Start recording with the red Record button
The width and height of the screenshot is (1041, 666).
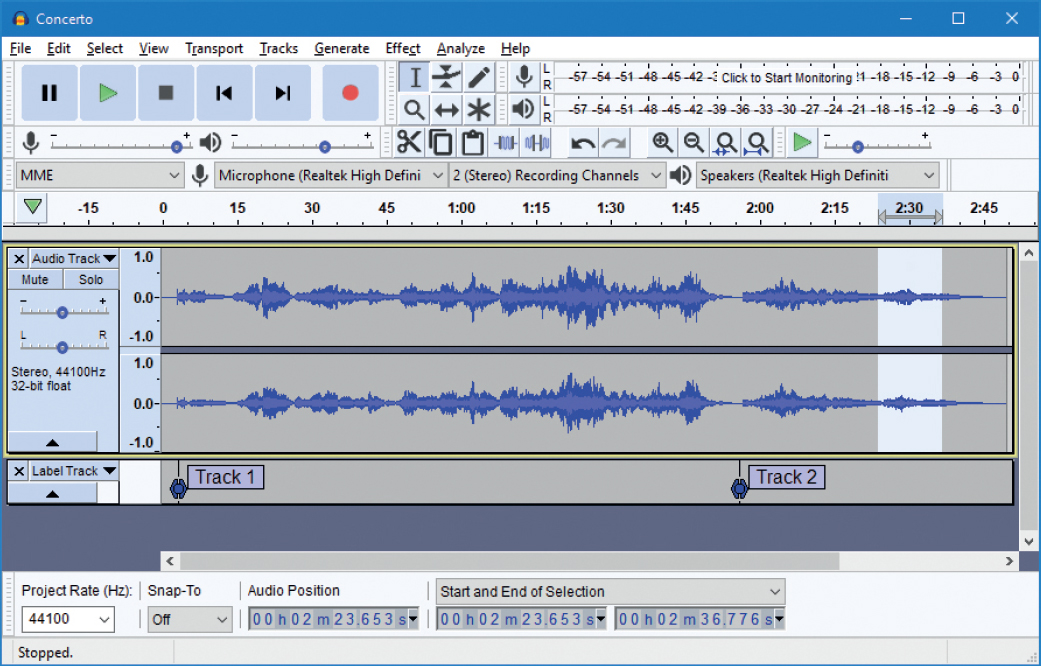tap(350, 93)
